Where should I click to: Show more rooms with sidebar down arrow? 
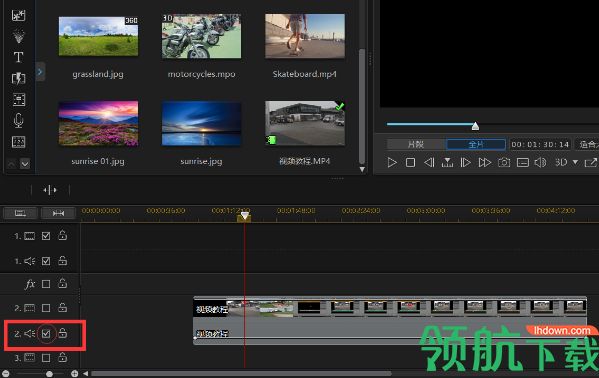click(25, 164)
